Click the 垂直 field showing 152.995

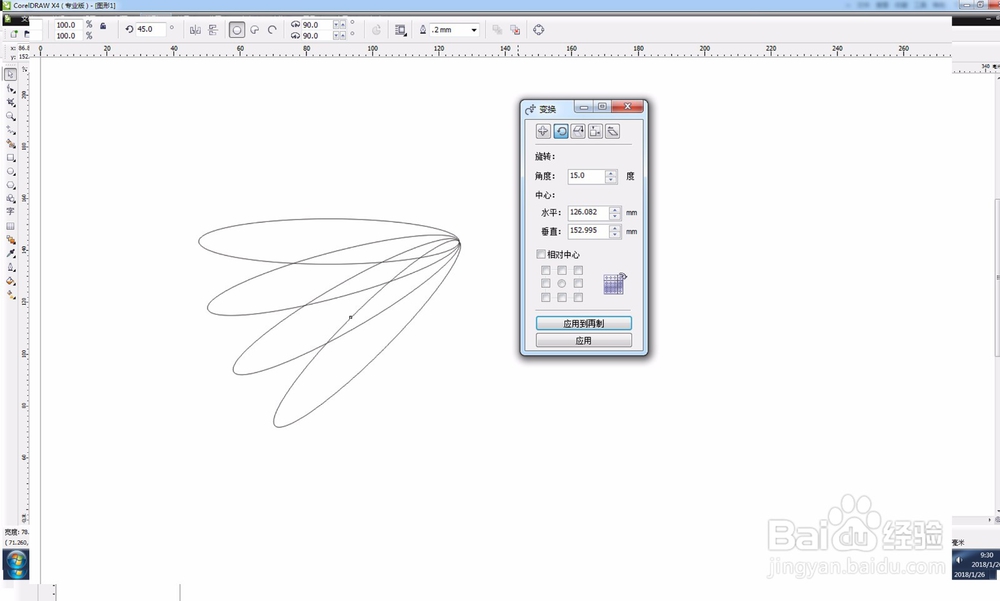click(588, 231)
